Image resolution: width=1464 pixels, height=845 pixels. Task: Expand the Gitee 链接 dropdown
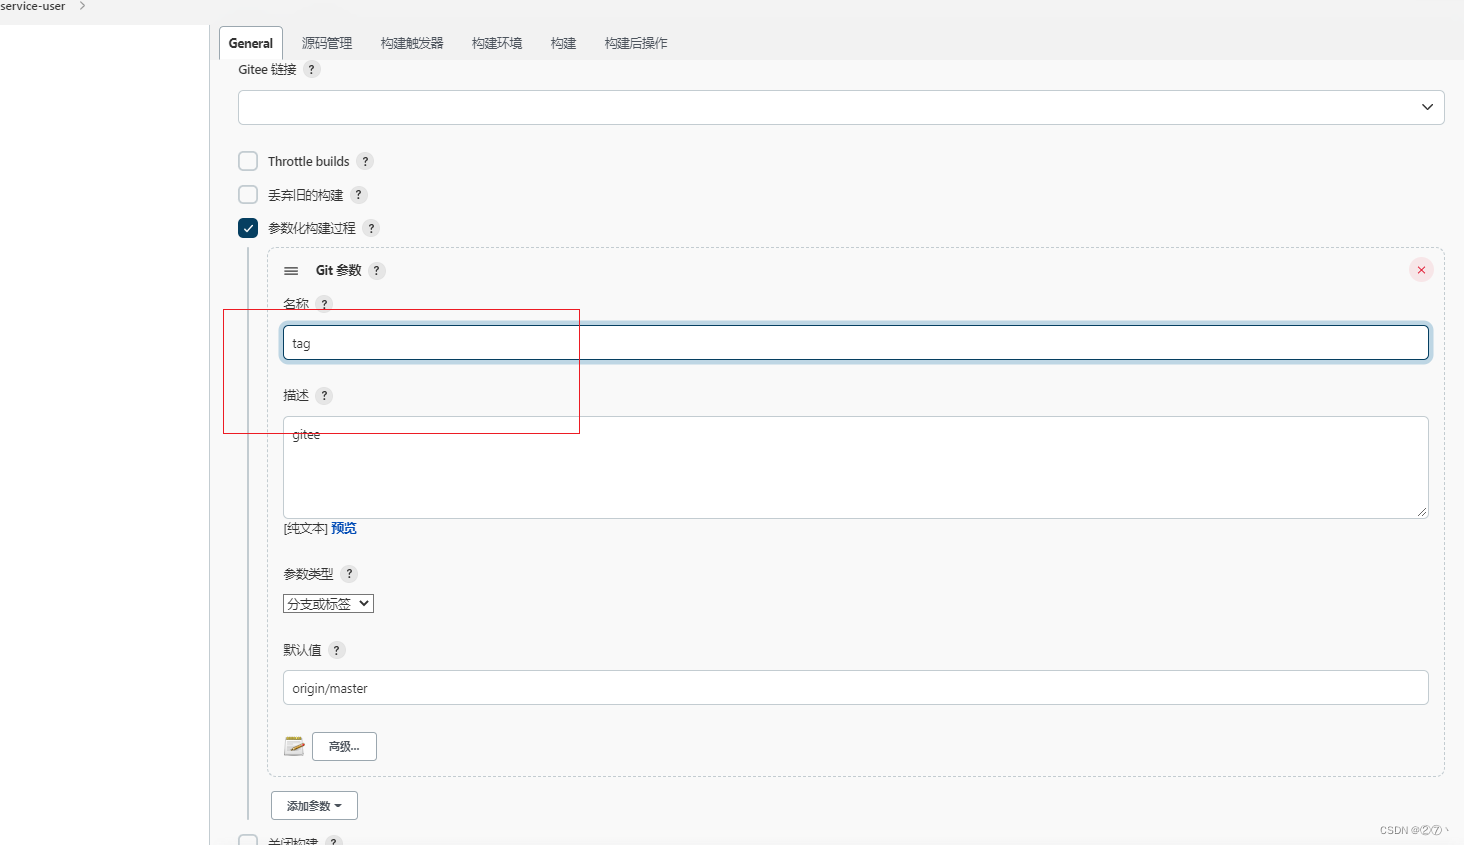pos(841,107)
